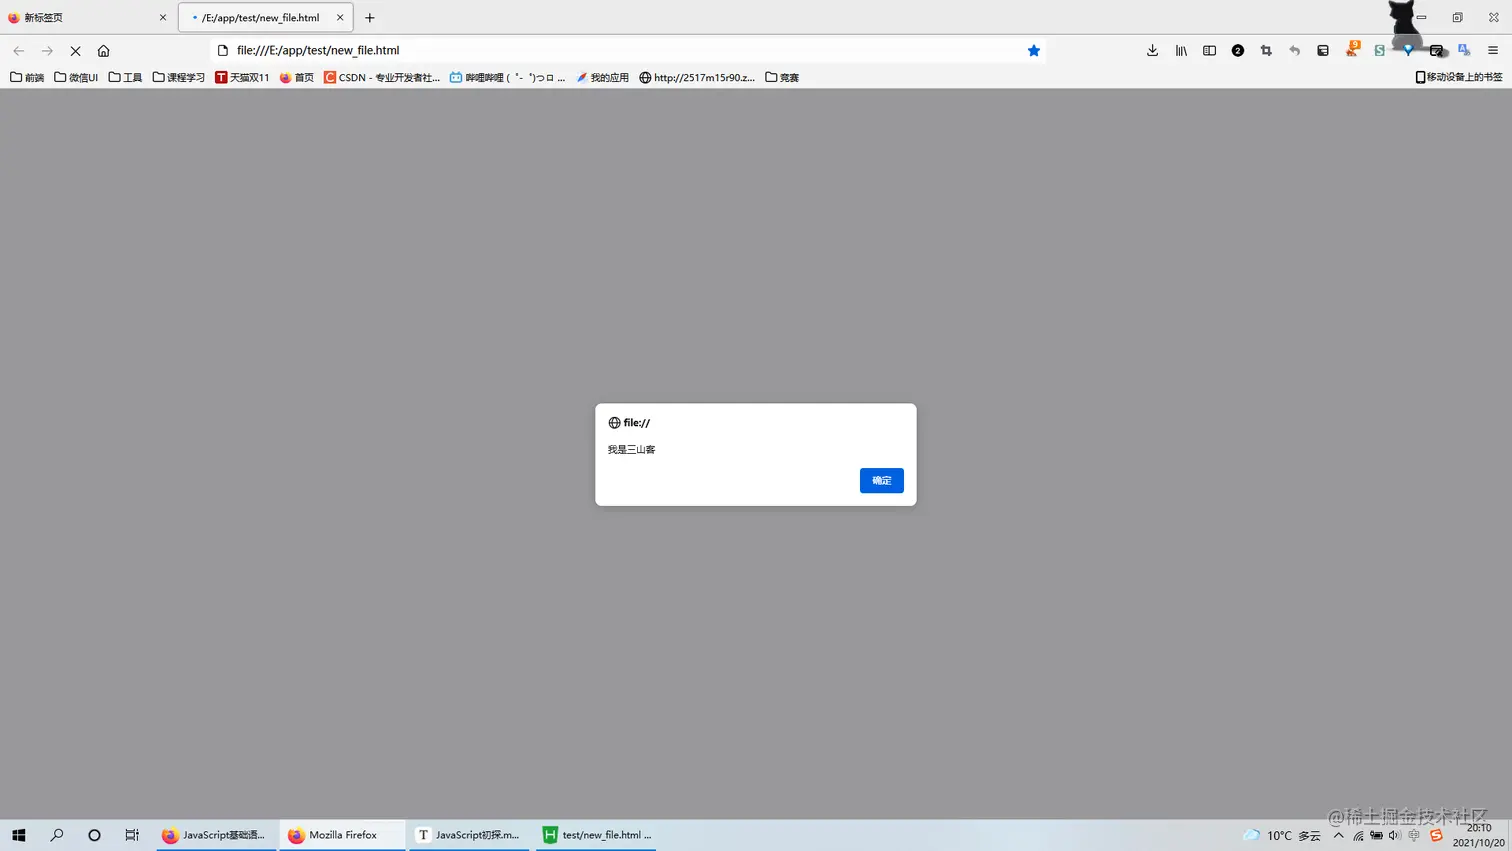The image size is (1512, 851).
Task: Open the 竞赛 bookmark folder
Action: coord(782,77)
